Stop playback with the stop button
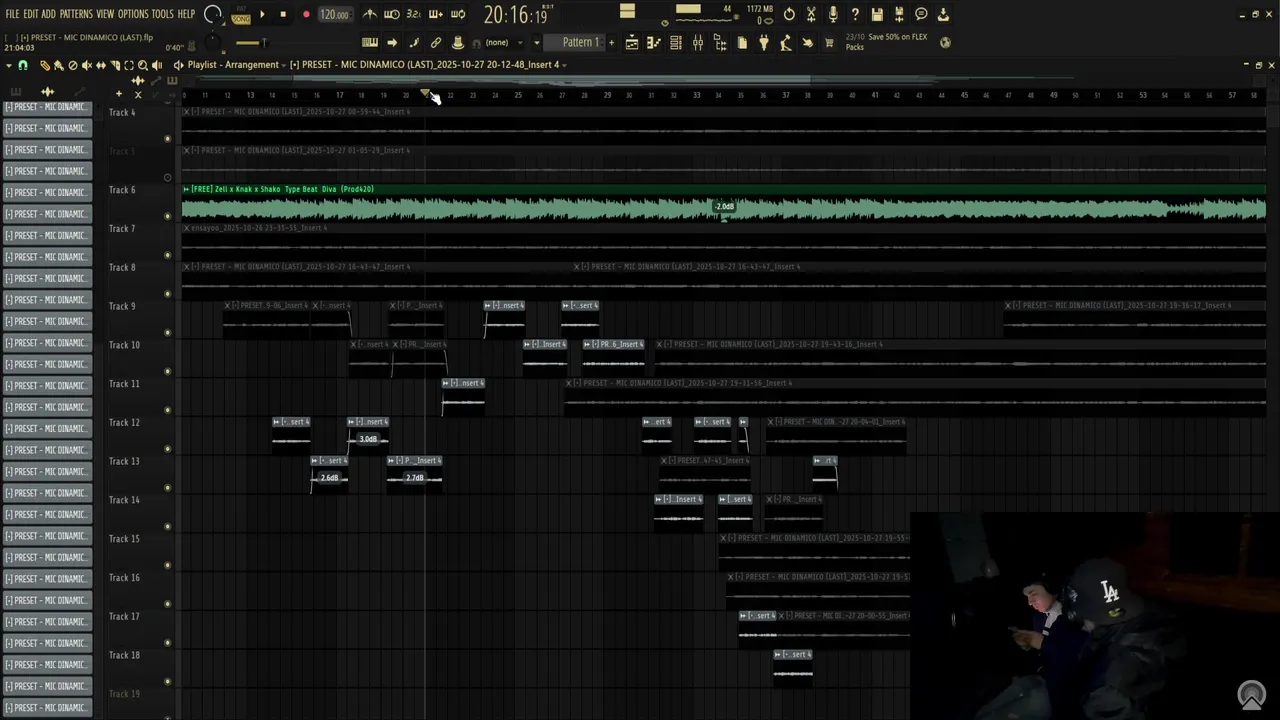This screenshot has height=720, width=1280. coord(283,15)
